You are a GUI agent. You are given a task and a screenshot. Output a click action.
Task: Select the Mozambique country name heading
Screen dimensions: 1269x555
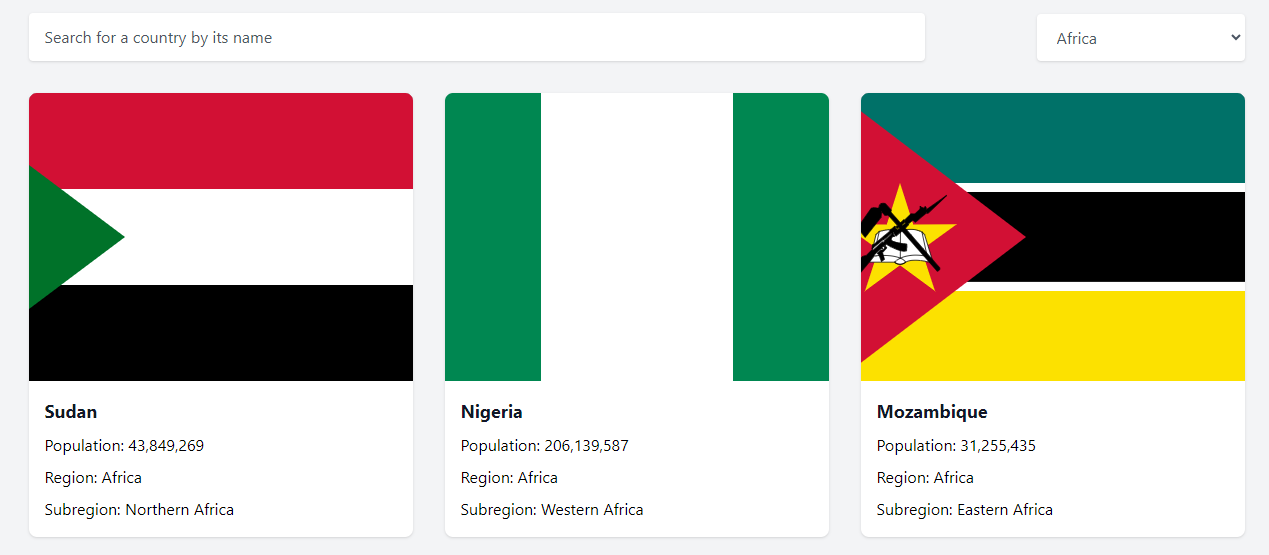tap(932, 412)
